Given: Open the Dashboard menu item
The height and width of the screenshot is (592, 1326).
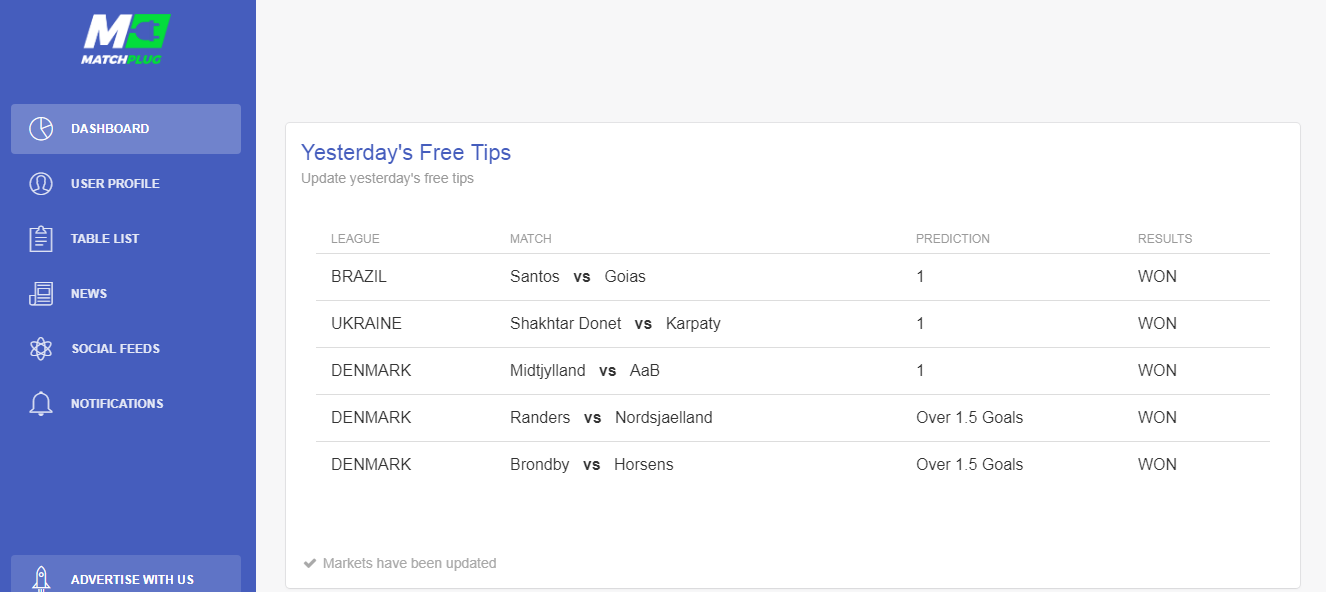Looking at the screenshot, I should point(126,129).
